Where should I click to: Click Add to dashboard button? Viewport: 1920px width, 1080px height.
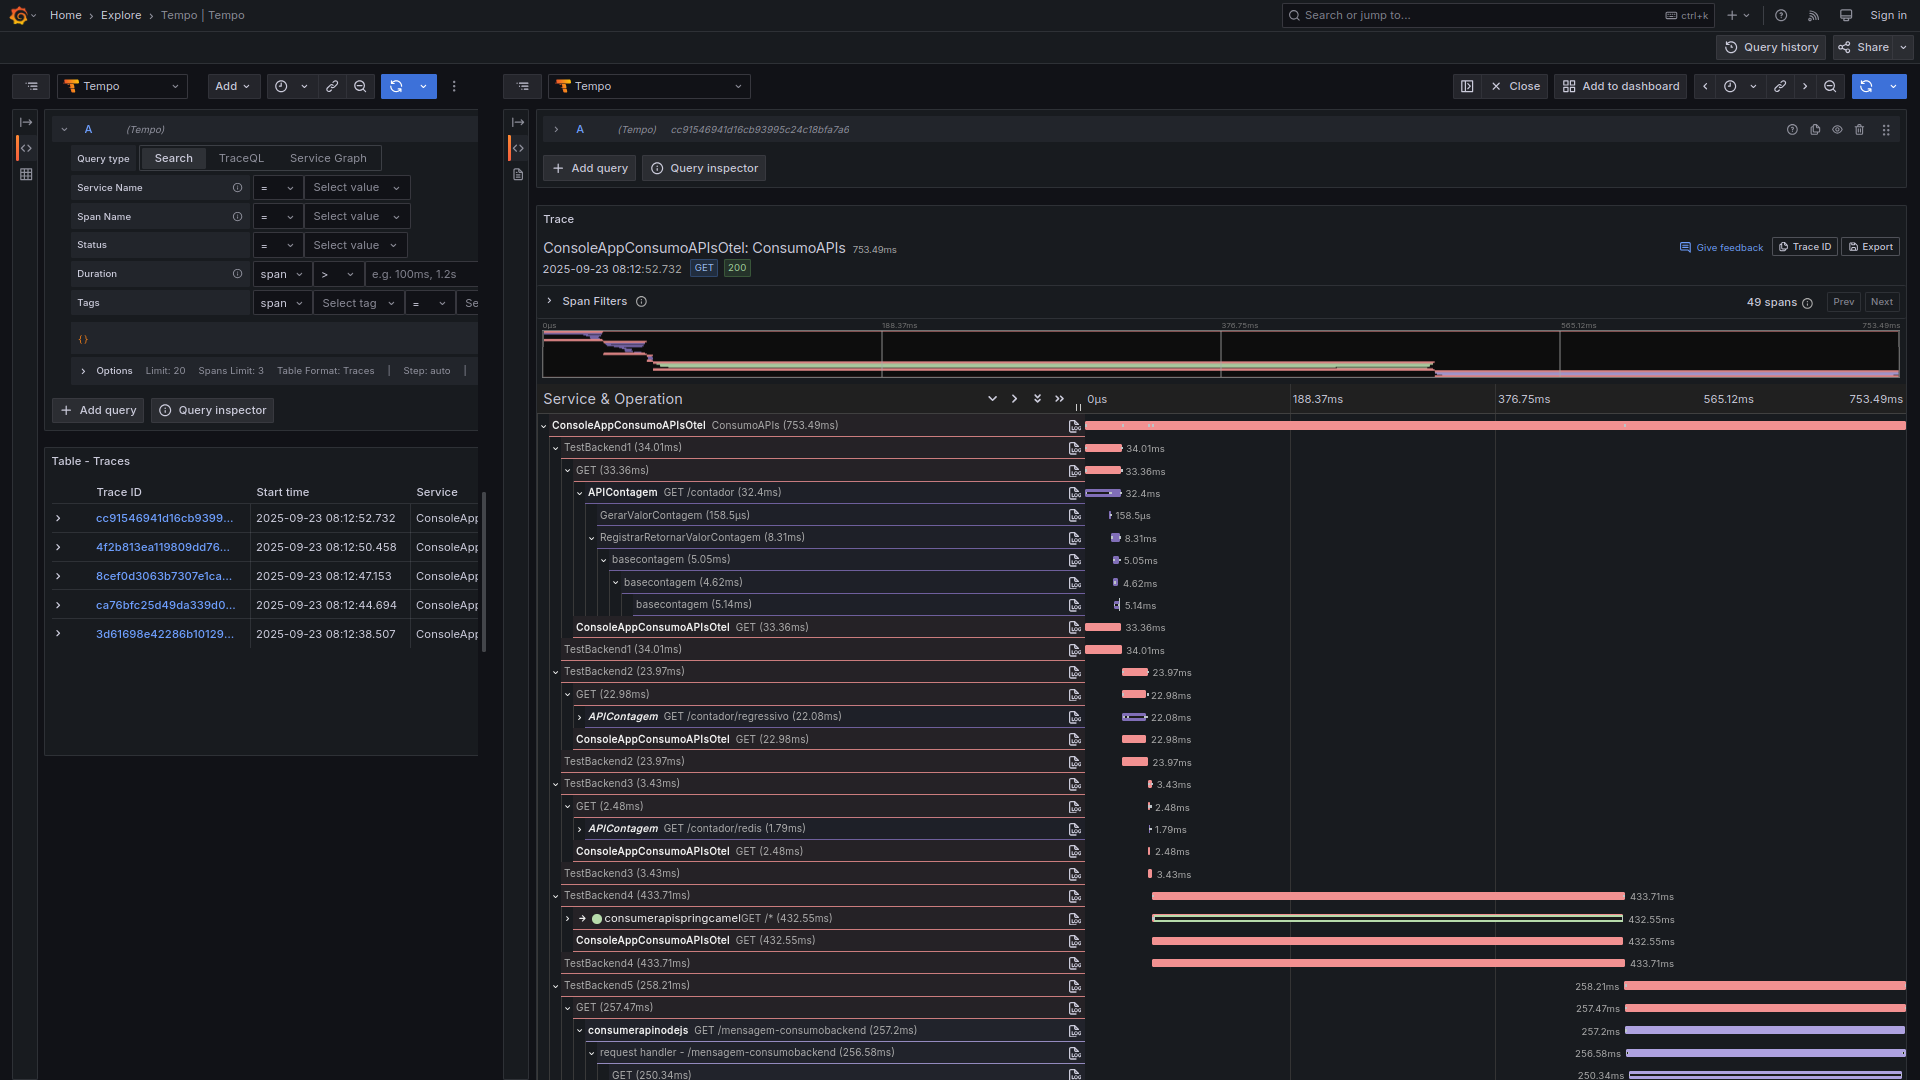tap(1620, 87)
